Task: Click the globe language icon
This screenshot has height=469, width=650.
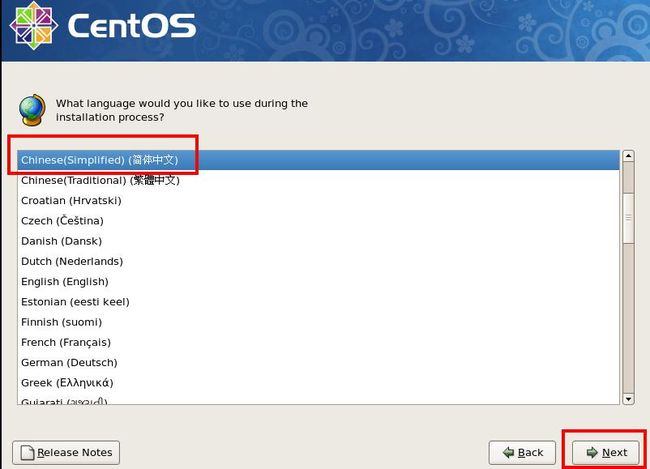Action: tap(32, 110)
